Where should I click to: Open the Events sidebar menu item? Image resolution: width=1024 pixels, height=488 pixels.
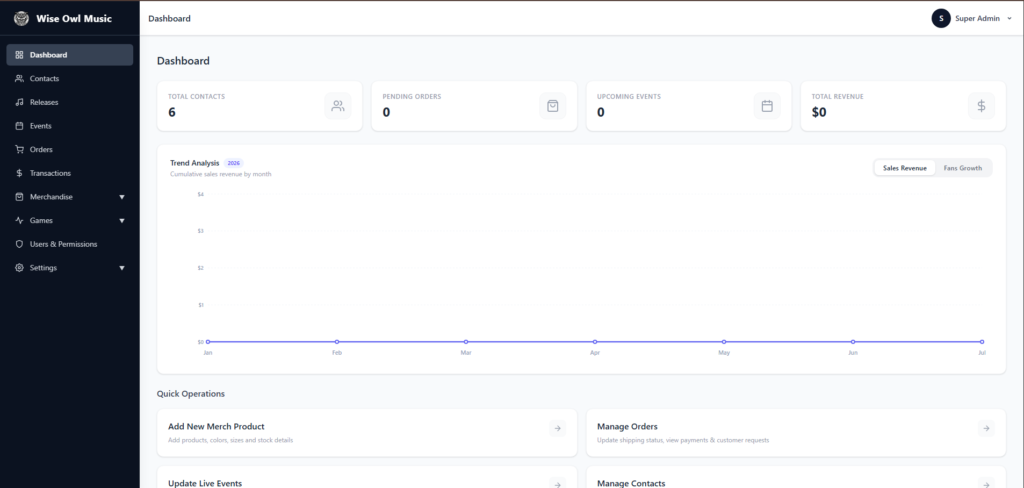click(x=70, y=125)
